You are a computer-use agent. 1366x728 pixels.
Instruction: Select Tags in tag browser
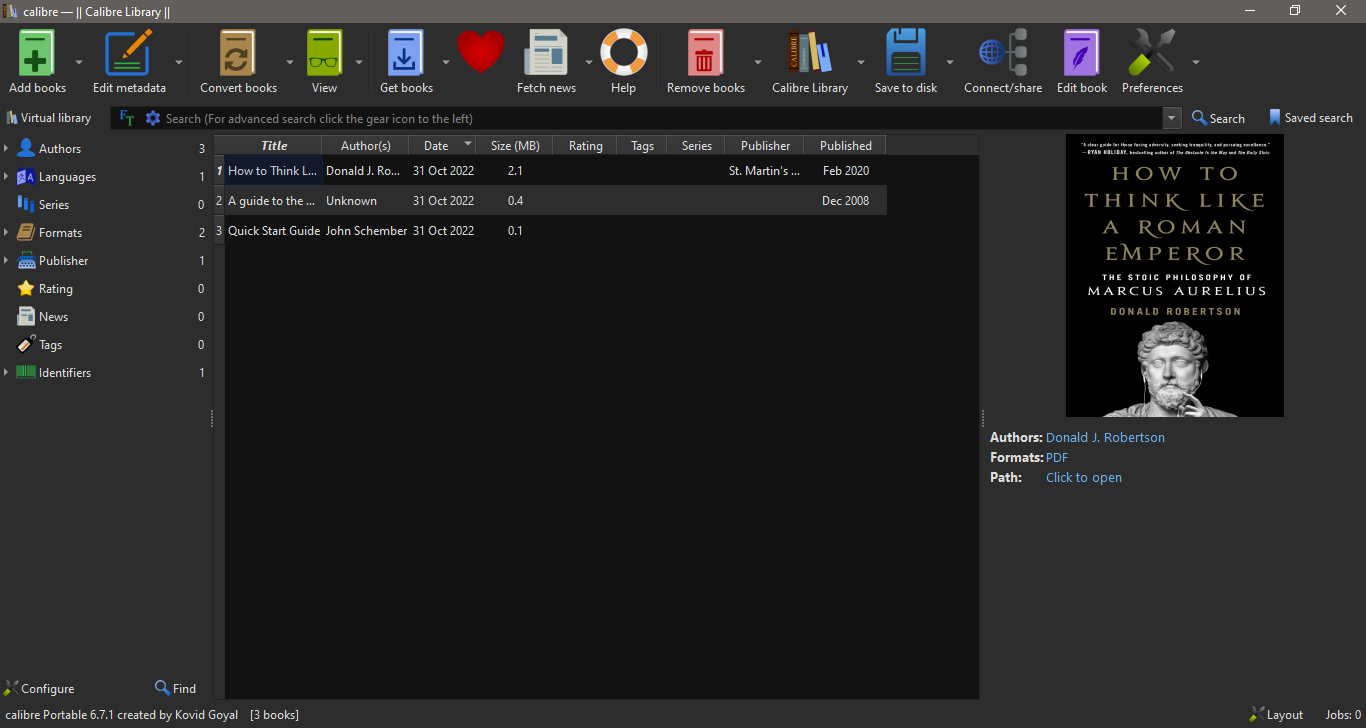click(51, 344)
